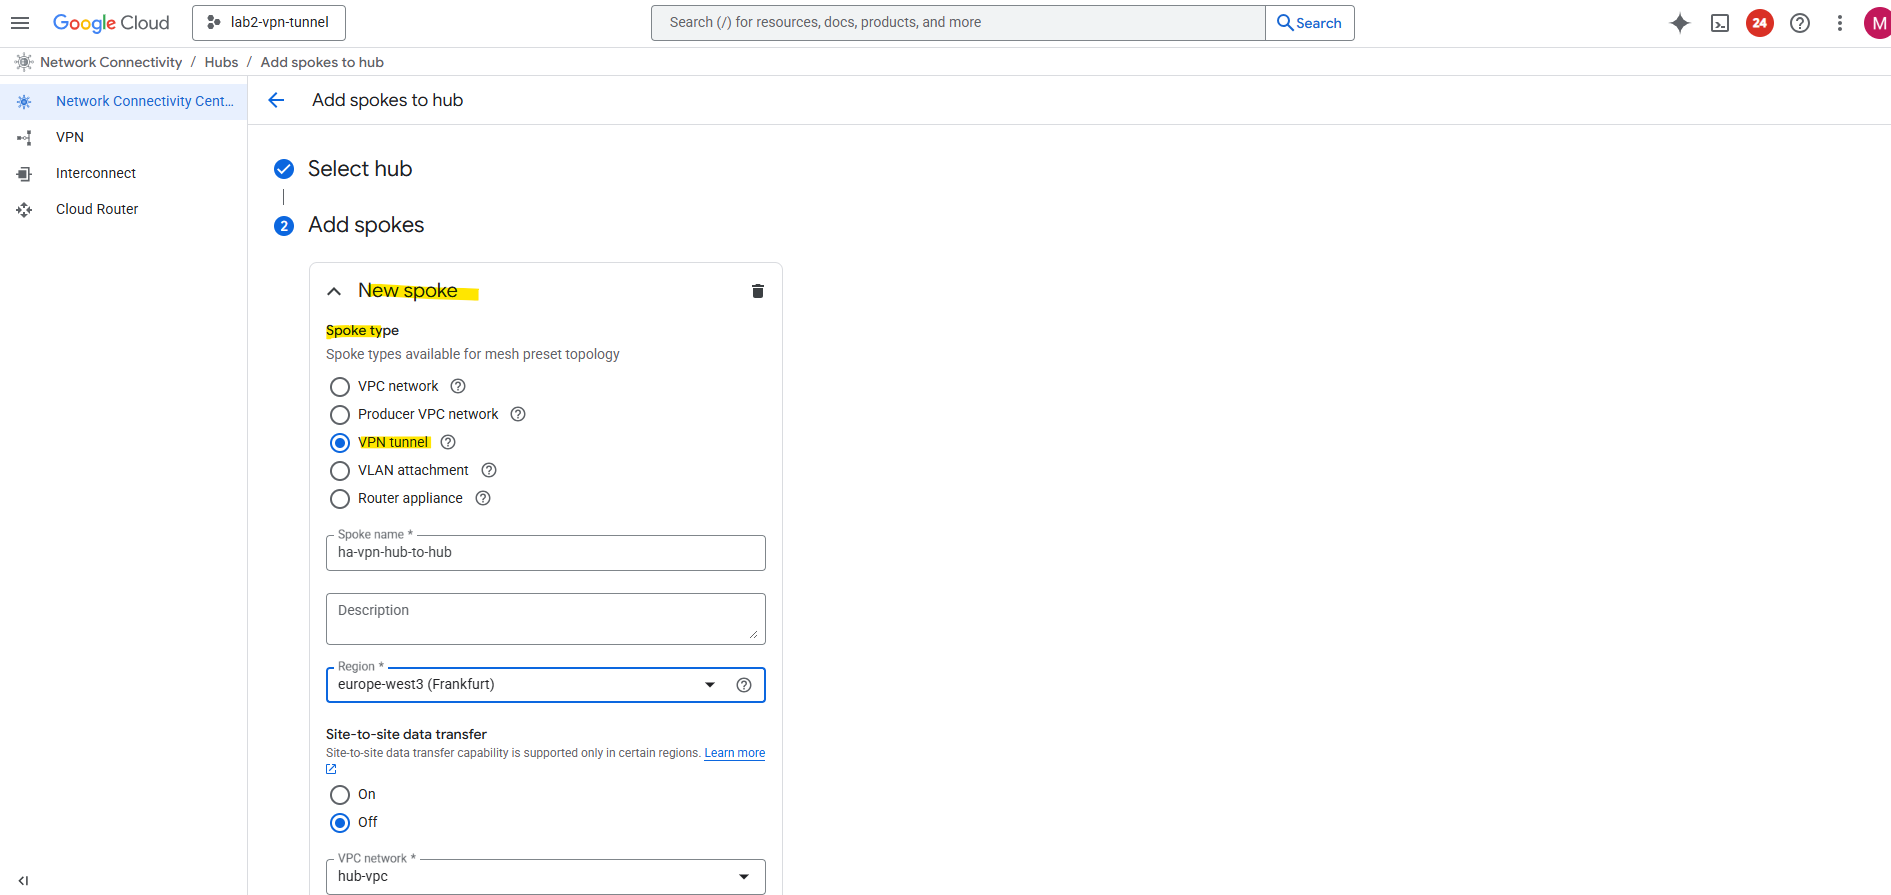Viewport: 1891px width, 895px height.
Task: Open the Learn more link
Action: (x=734, y=753)
